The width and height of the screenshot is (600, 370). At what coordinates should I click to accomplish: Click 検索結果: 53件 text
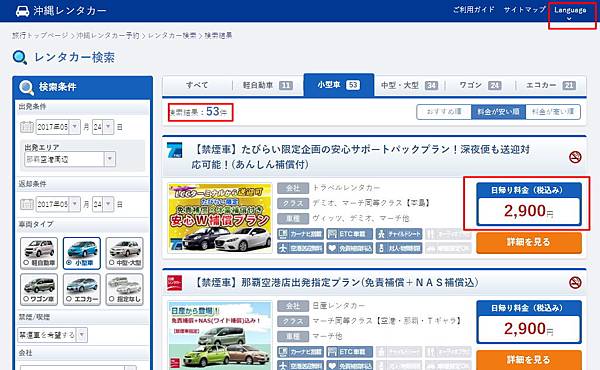pos(198,112)
